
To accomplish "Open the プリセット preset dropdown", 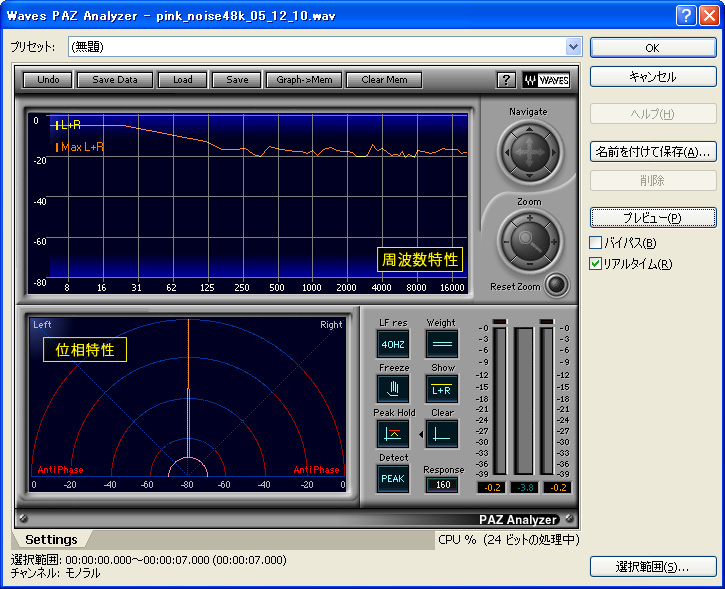I will point(573,46).
